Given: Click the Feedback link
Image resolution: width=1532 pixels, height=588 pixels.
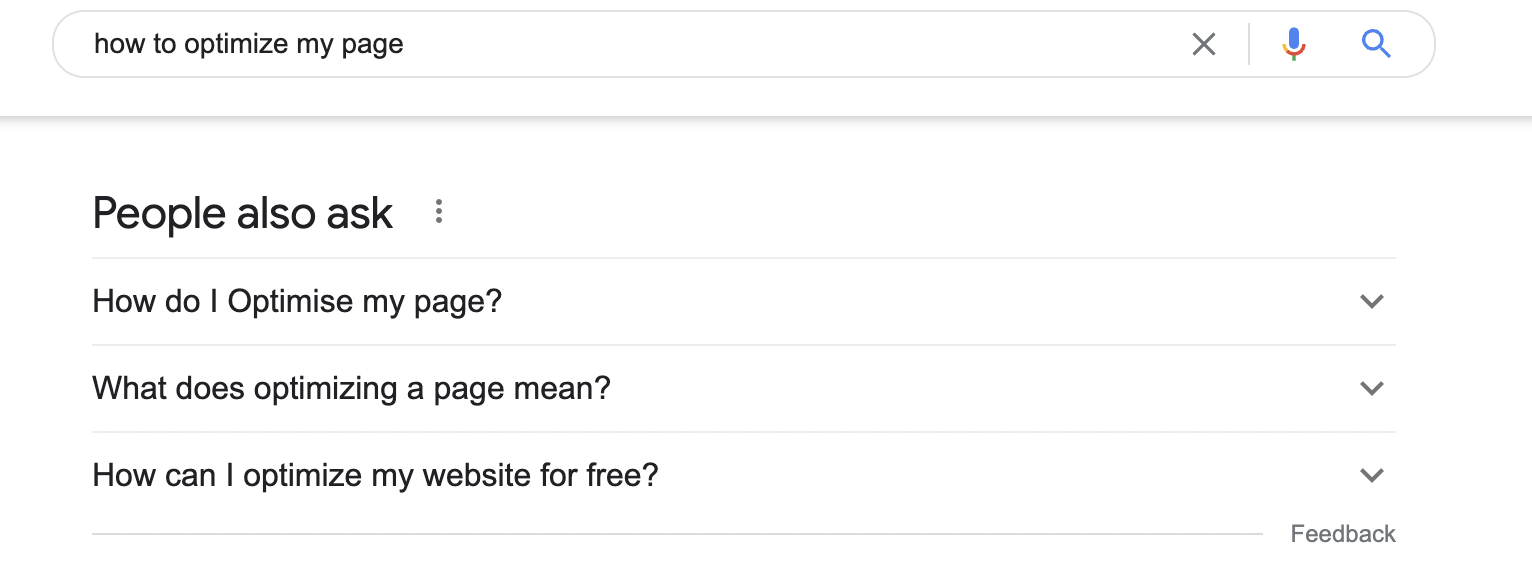Looking at the screenshot, I should pyautogui.click(x=1343, y=534).
